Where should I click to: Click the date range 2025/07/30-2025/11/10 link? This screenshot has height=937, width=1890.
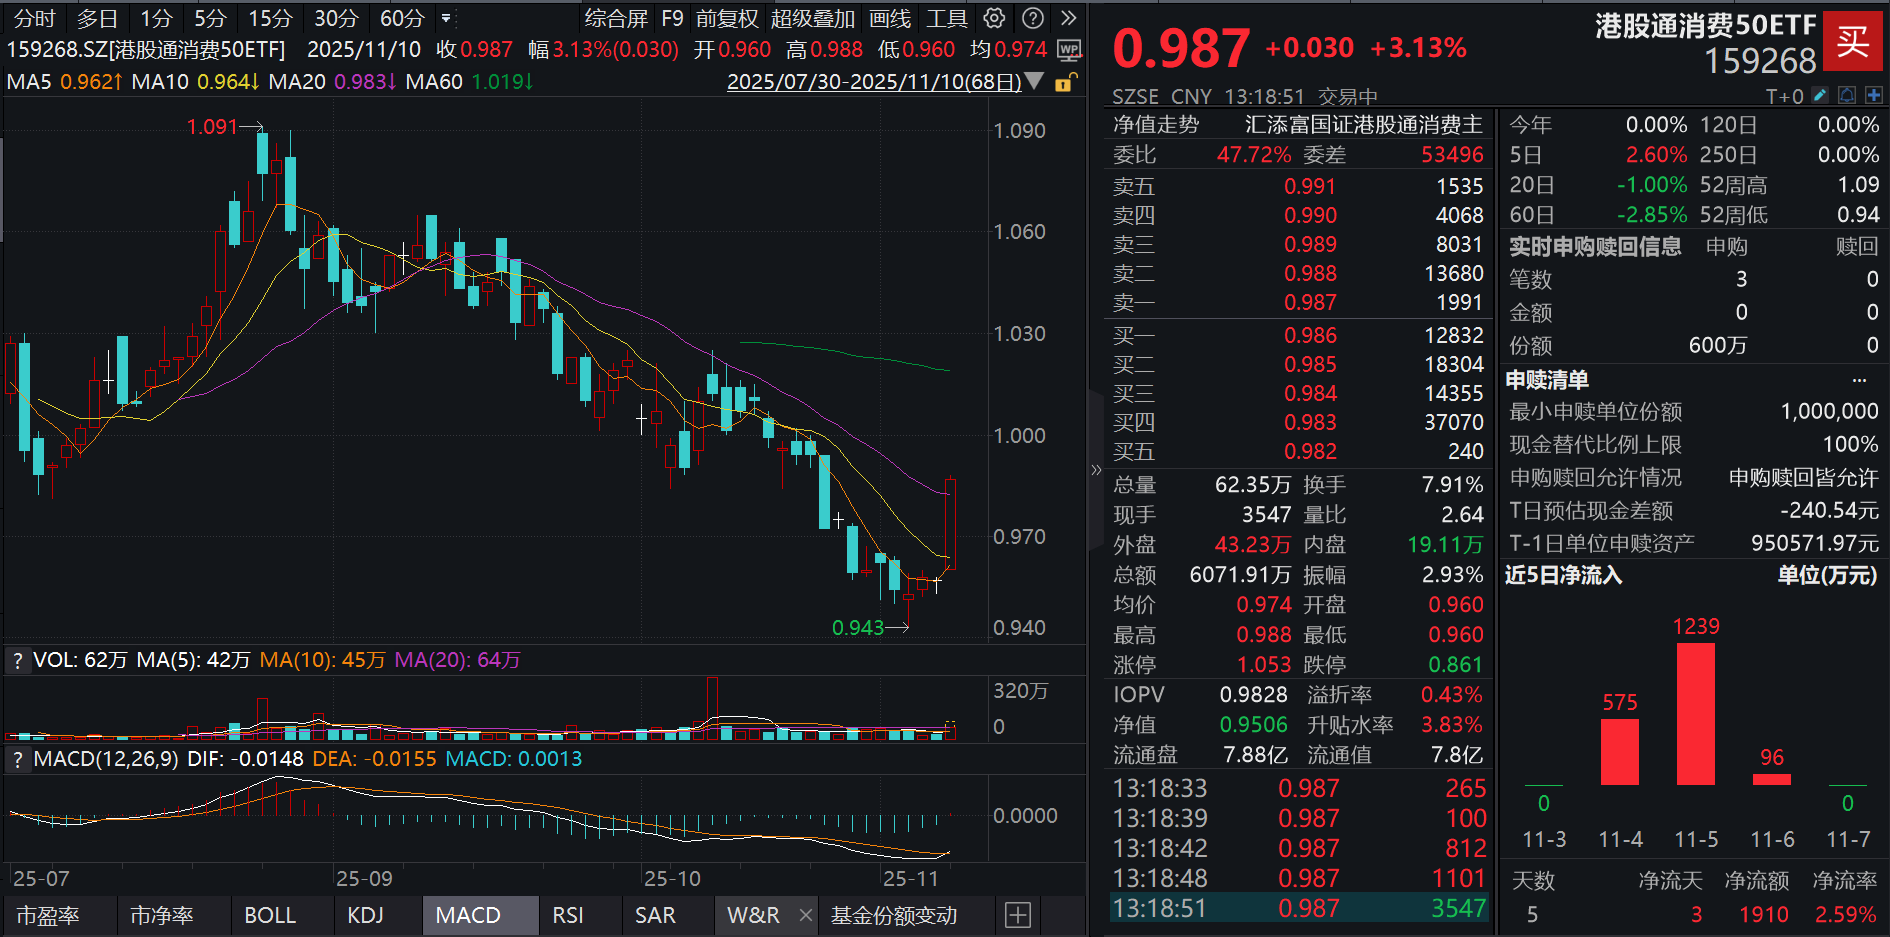[874, 82]
